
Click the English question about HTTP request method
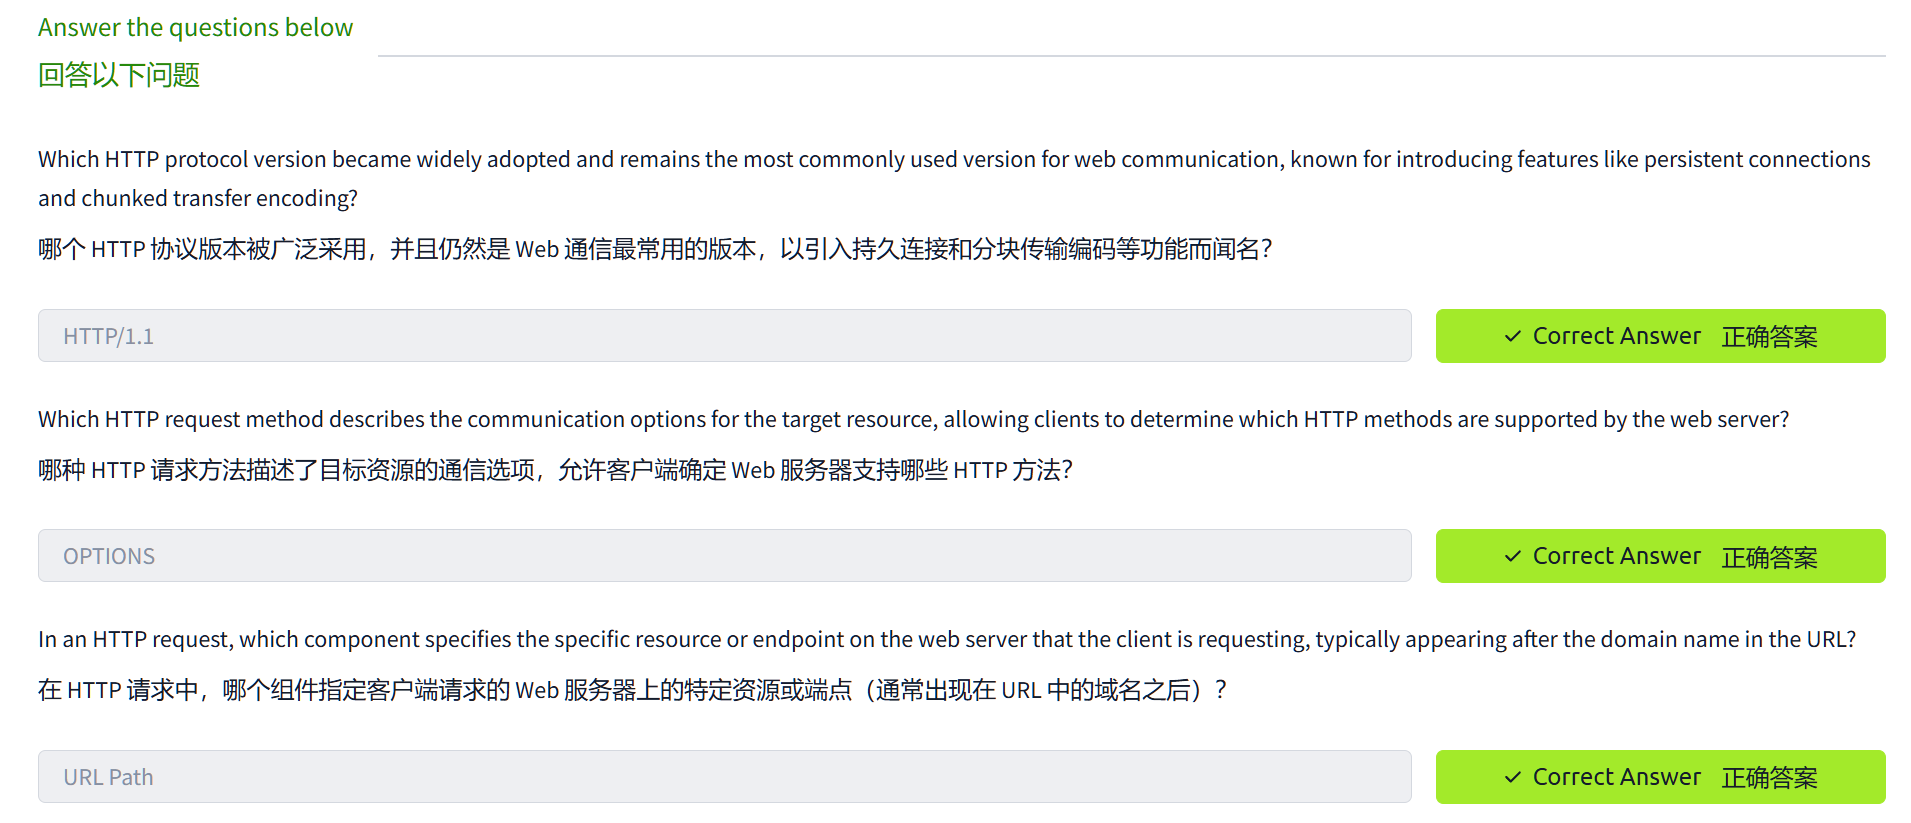913,419
